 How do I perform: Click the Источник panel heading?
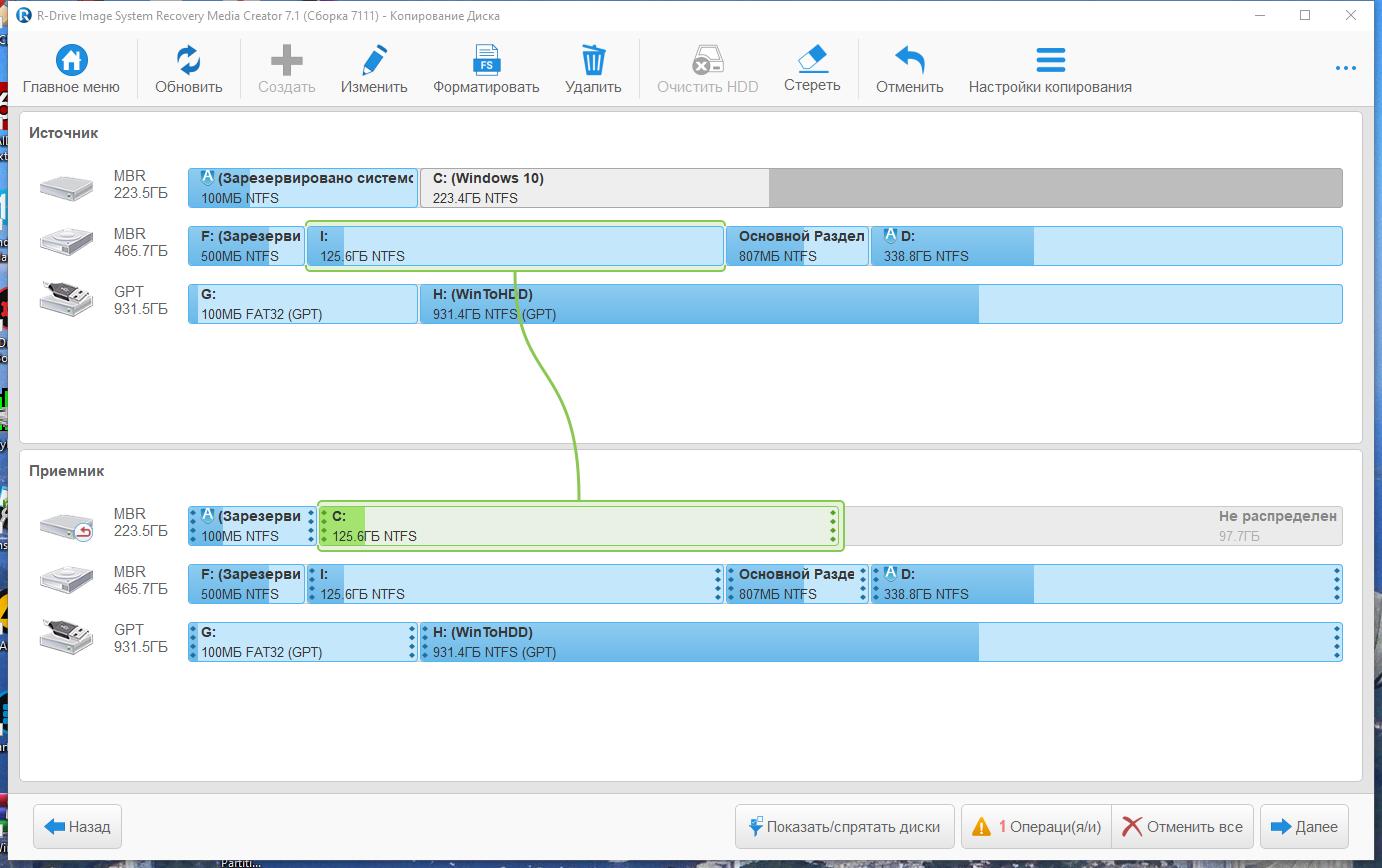pyautogui.click(x=64, y=132)
